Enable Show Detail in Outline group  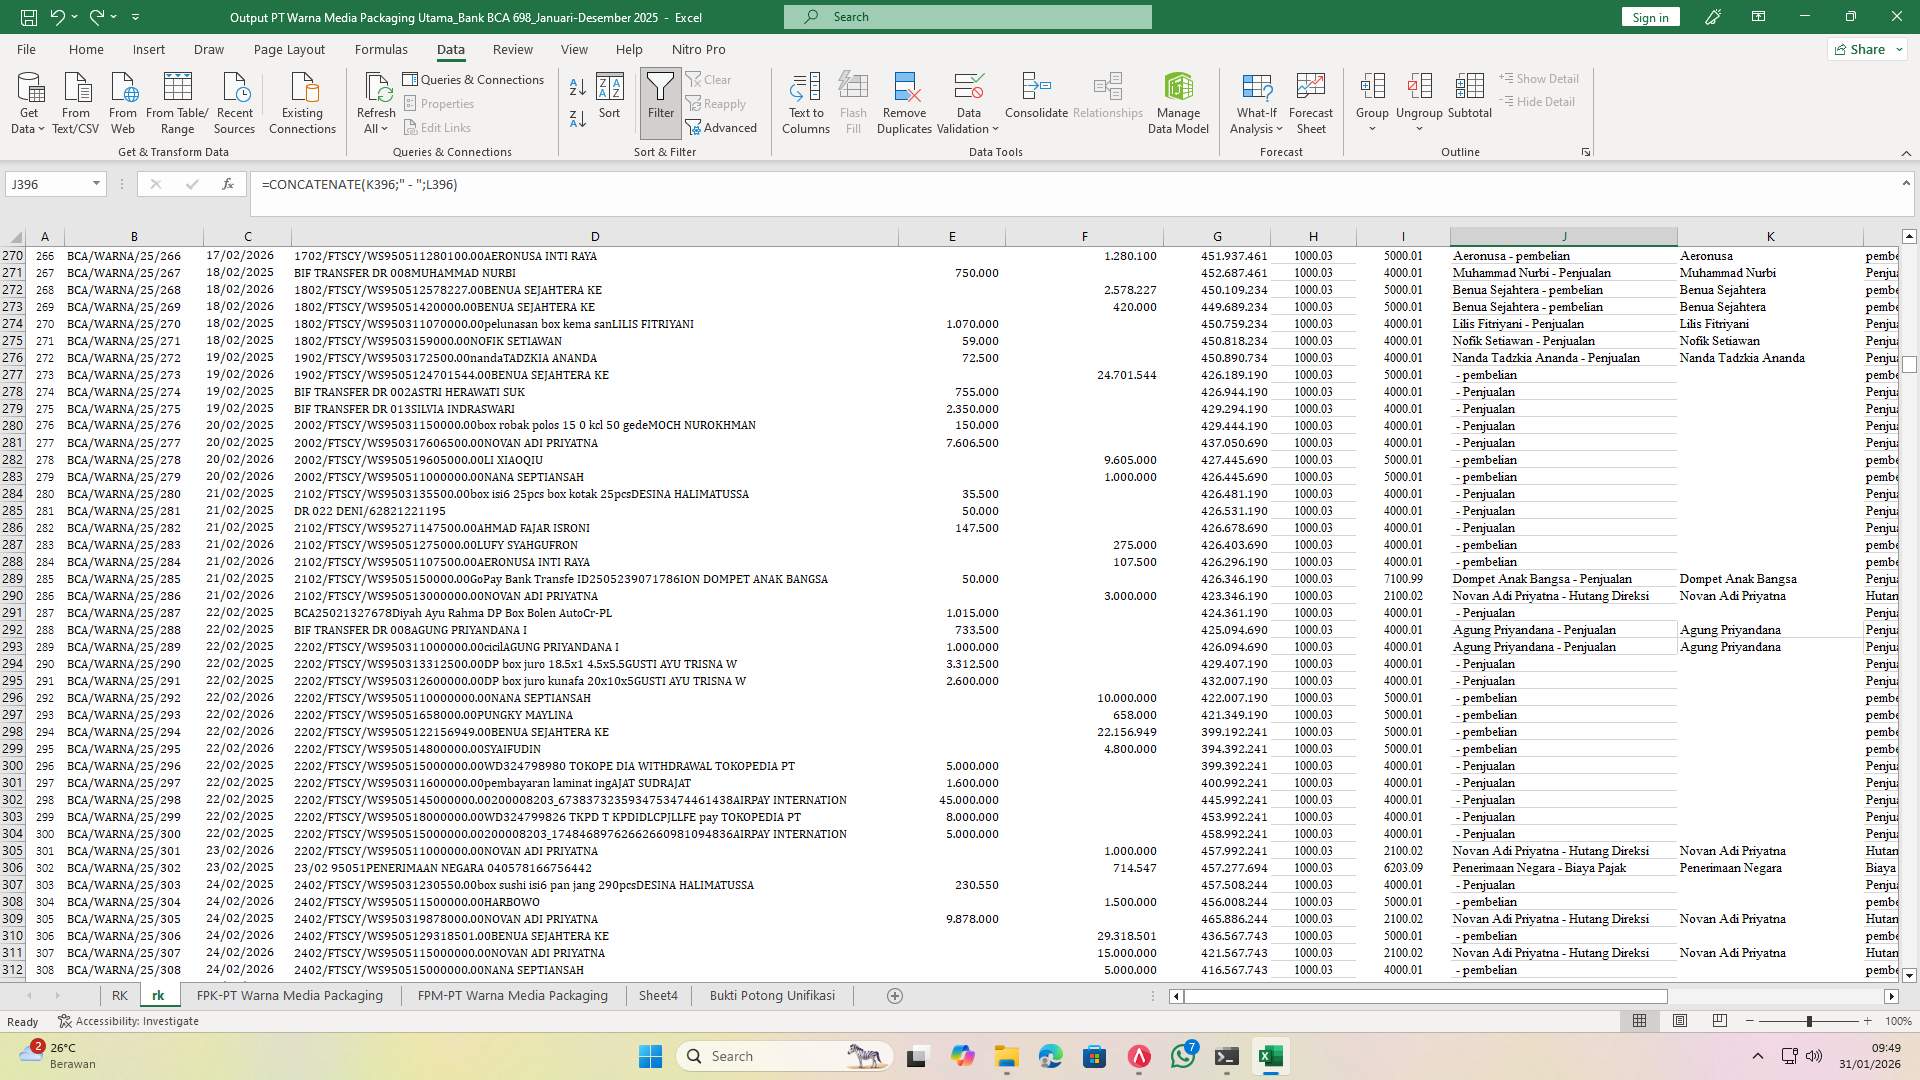[x=1539, y=77]
